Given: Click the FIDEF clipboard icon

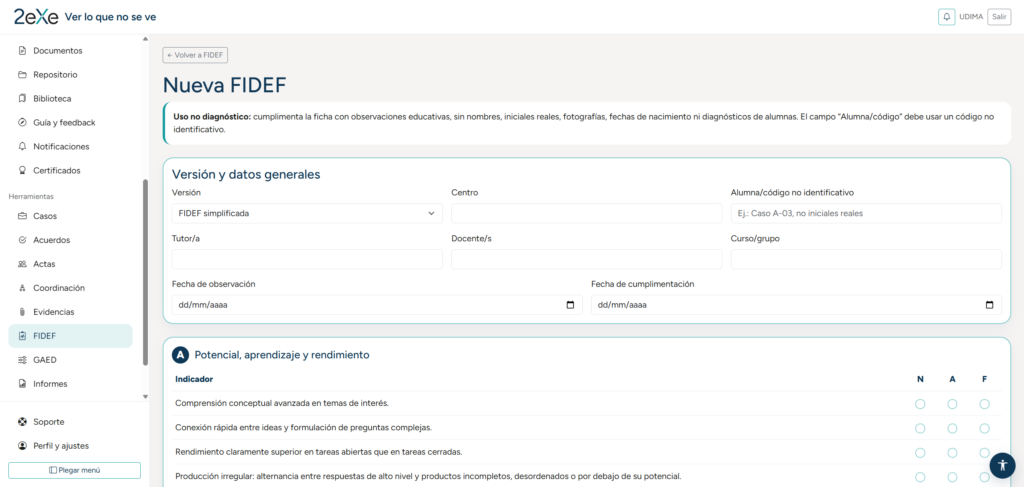Looking at the screenshot, I should [x=22, y=336].
